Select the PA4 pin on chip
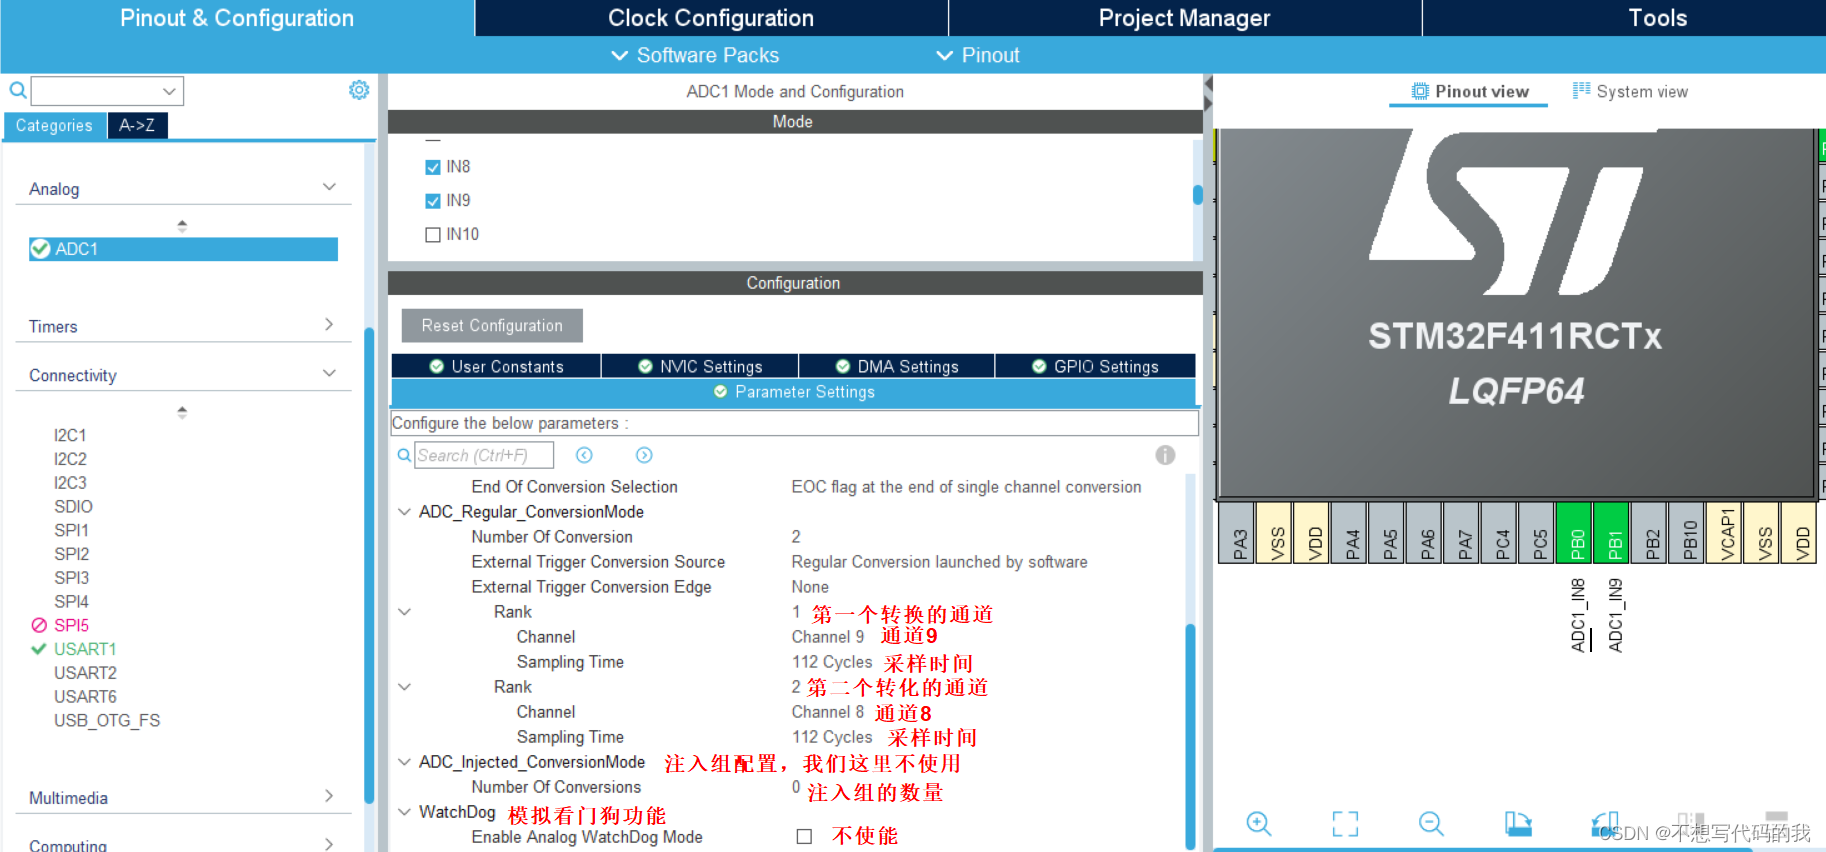 (1351, 533)
